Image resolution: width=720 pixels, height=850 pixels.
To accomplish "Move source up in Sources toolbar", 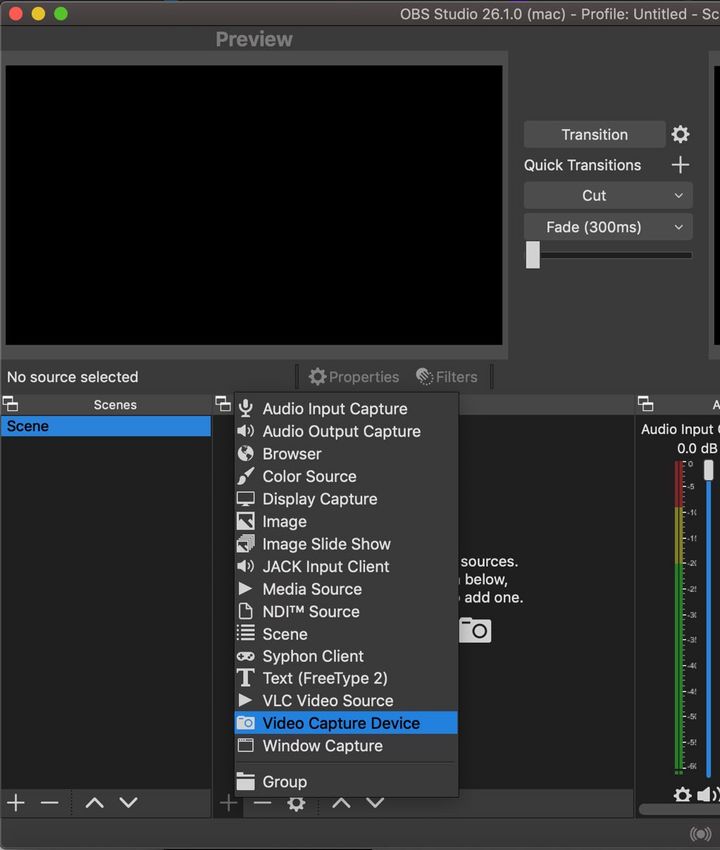I will click(341, 803).
